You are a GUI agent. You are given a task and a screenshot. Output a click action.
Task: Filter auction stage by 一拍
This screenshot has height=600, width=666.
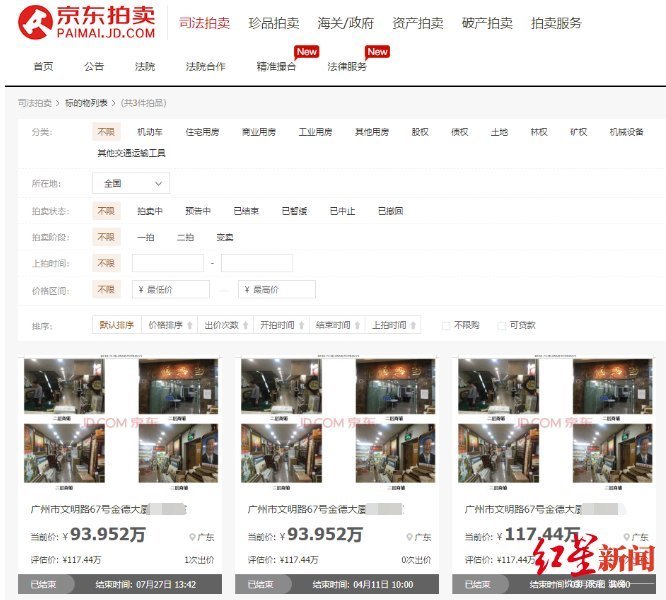click(x=146, y=237)
